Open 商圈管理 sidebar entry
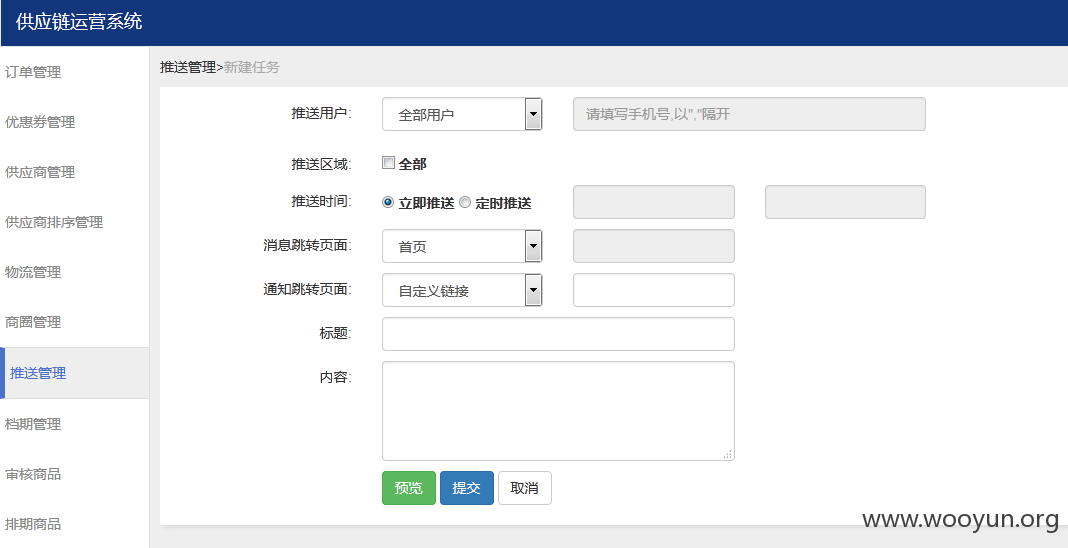The width and height of the screenshot is (1068, 548). [33, 323]
